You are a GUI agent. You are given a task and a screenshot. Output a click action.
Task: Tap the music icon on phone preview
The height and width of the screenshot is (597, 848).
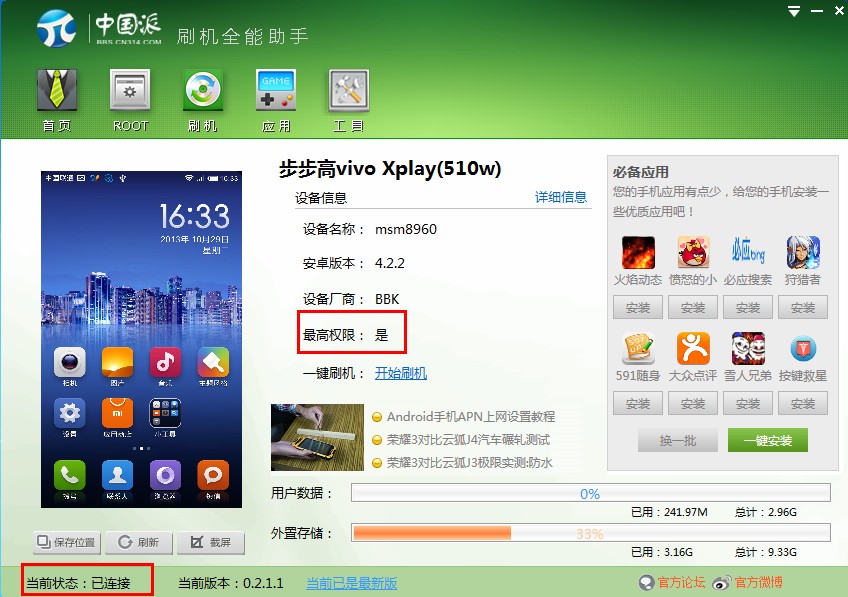(x=165, y=362)
